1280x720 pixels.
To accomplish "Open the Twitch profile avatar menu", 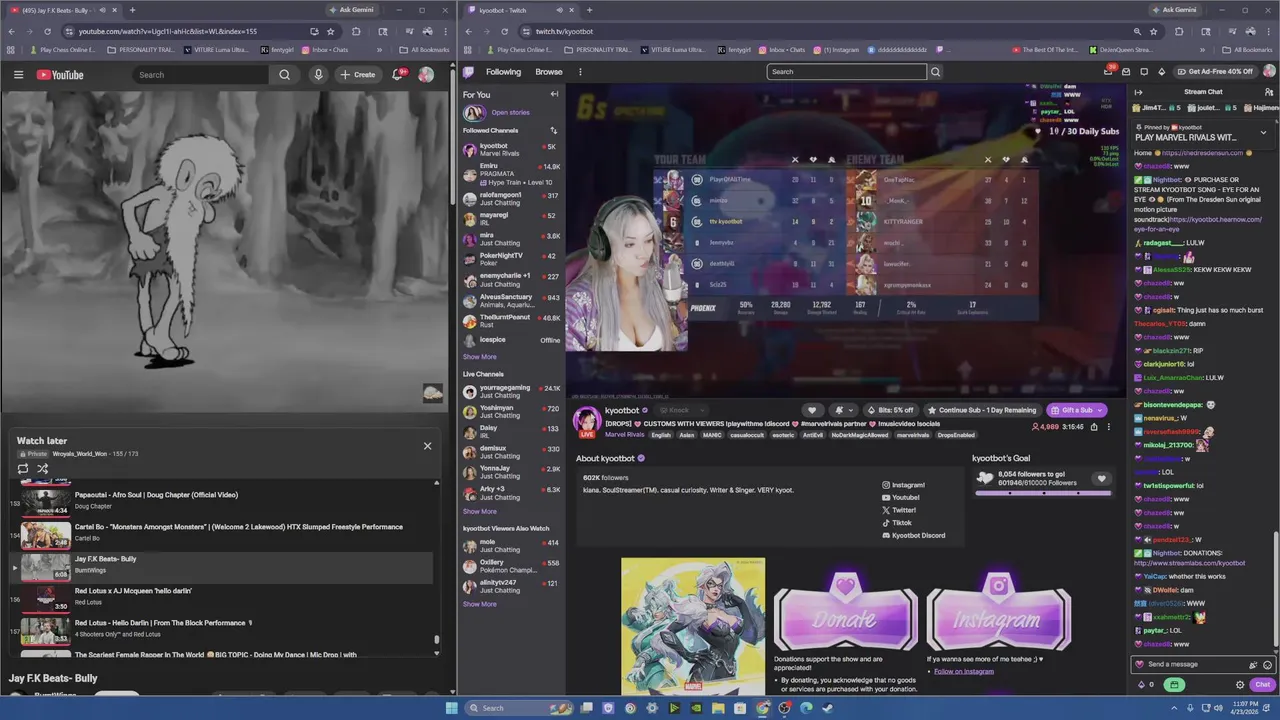I will (1269, 72).
